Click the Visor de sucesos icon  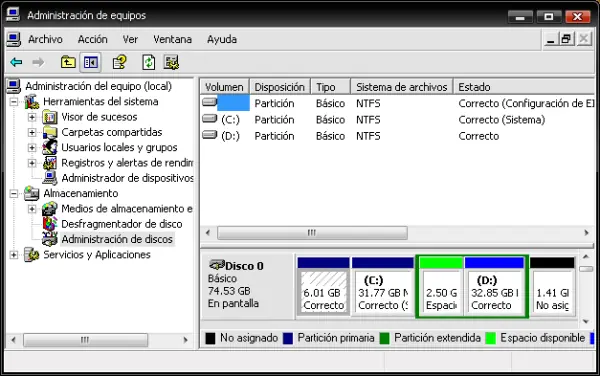(x=50, y=117)
